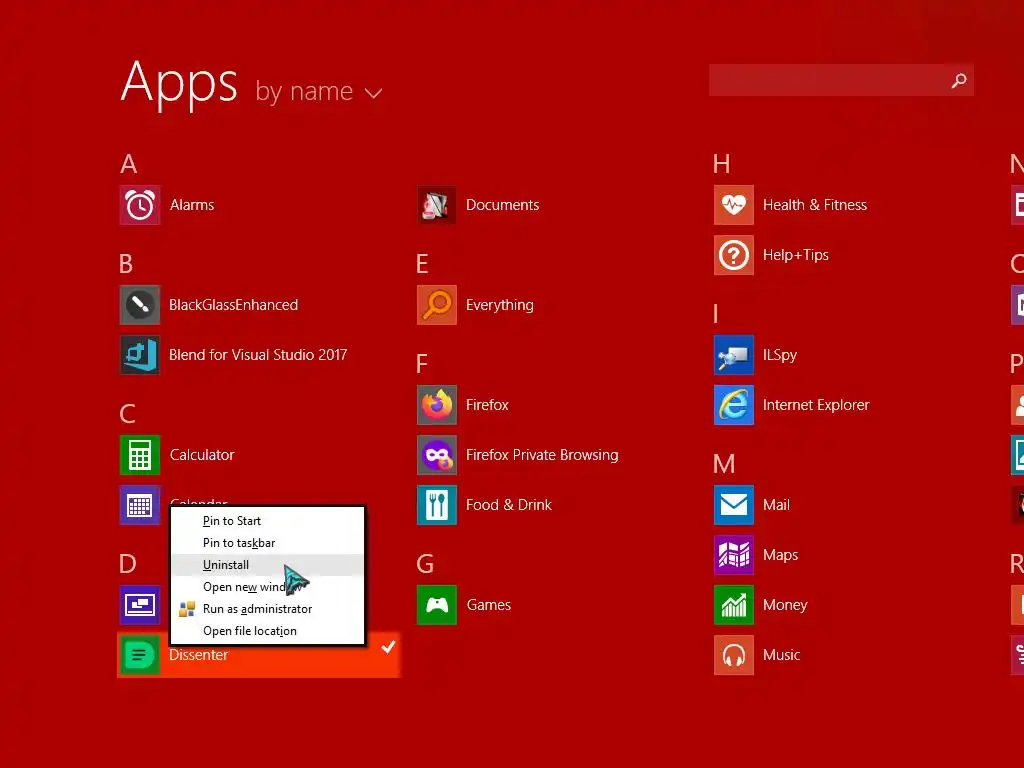Click the Apps search input field
Image resolution: width=1024 pixels, height=768 pixels.
[x=841, y=80]
